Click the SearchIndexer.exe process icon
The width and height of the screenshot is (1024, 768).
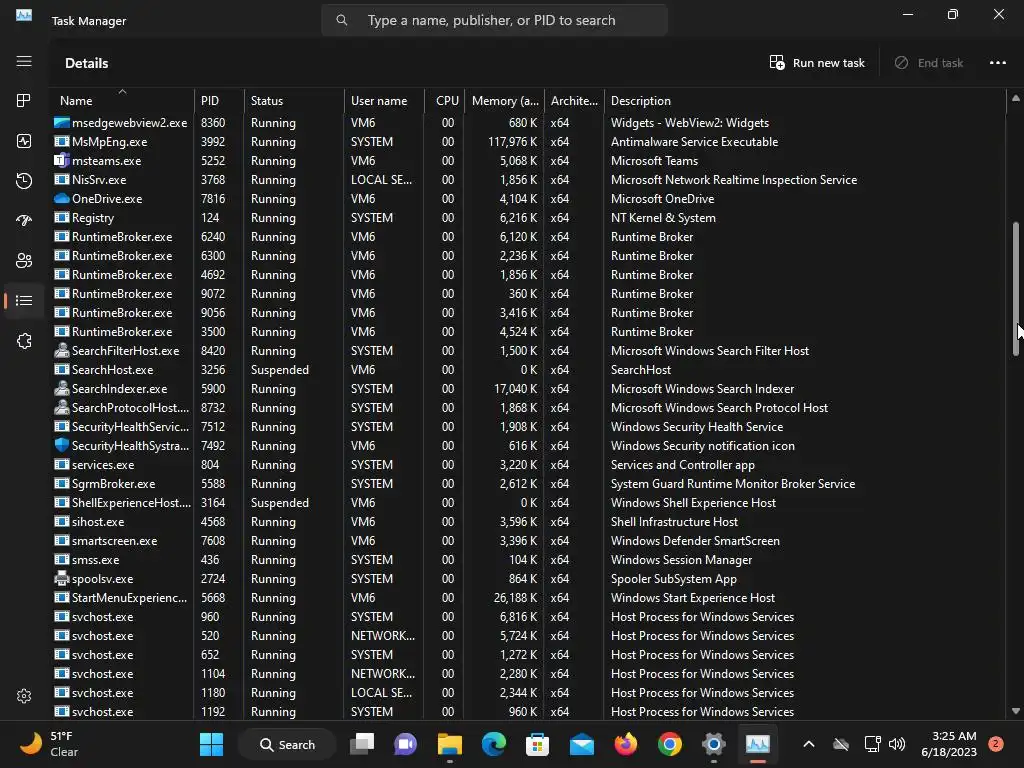click(61, 389)
